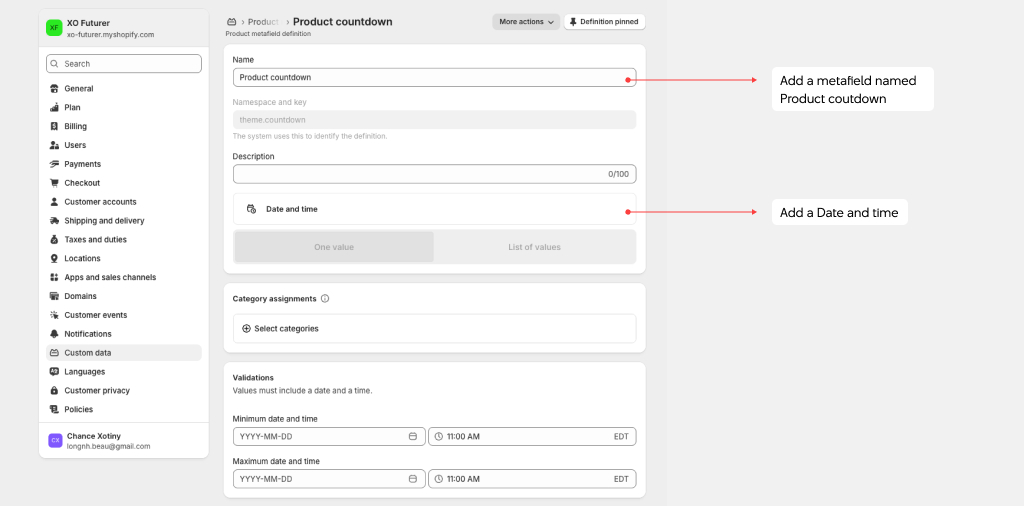Open the Maximum time picker field
This screenshot has width=1024, height=506.
tap(532, 479)
